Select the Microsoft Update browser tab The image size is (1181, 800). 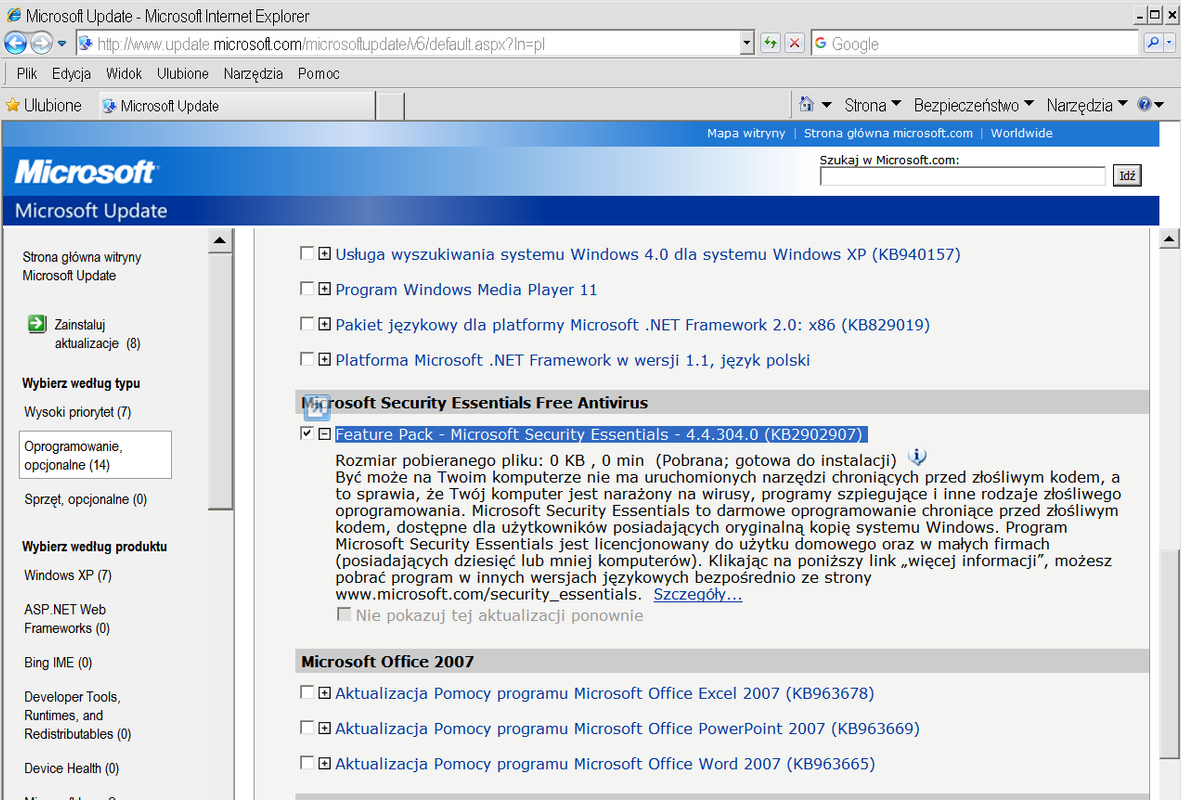click(x=237, y=105)
